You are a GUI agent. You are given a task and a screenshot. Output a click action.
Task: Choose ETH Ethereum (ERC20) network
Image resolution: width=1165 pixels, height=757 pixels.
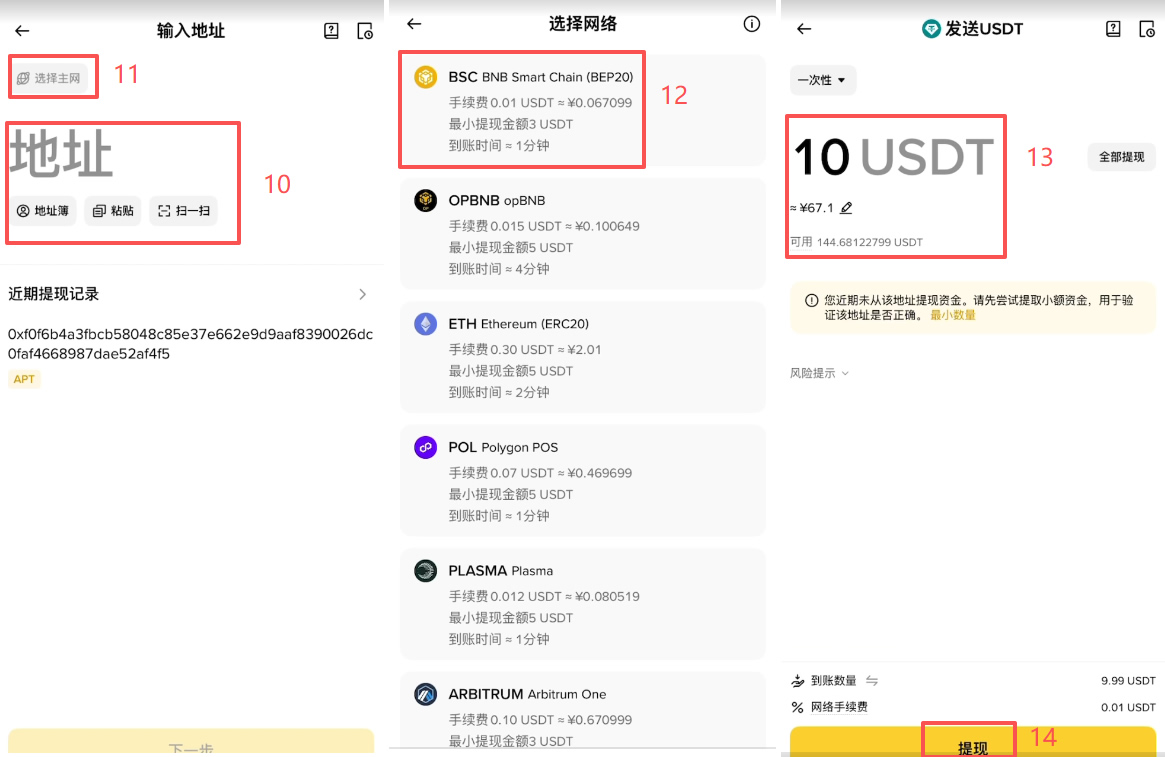pos(582,357)
